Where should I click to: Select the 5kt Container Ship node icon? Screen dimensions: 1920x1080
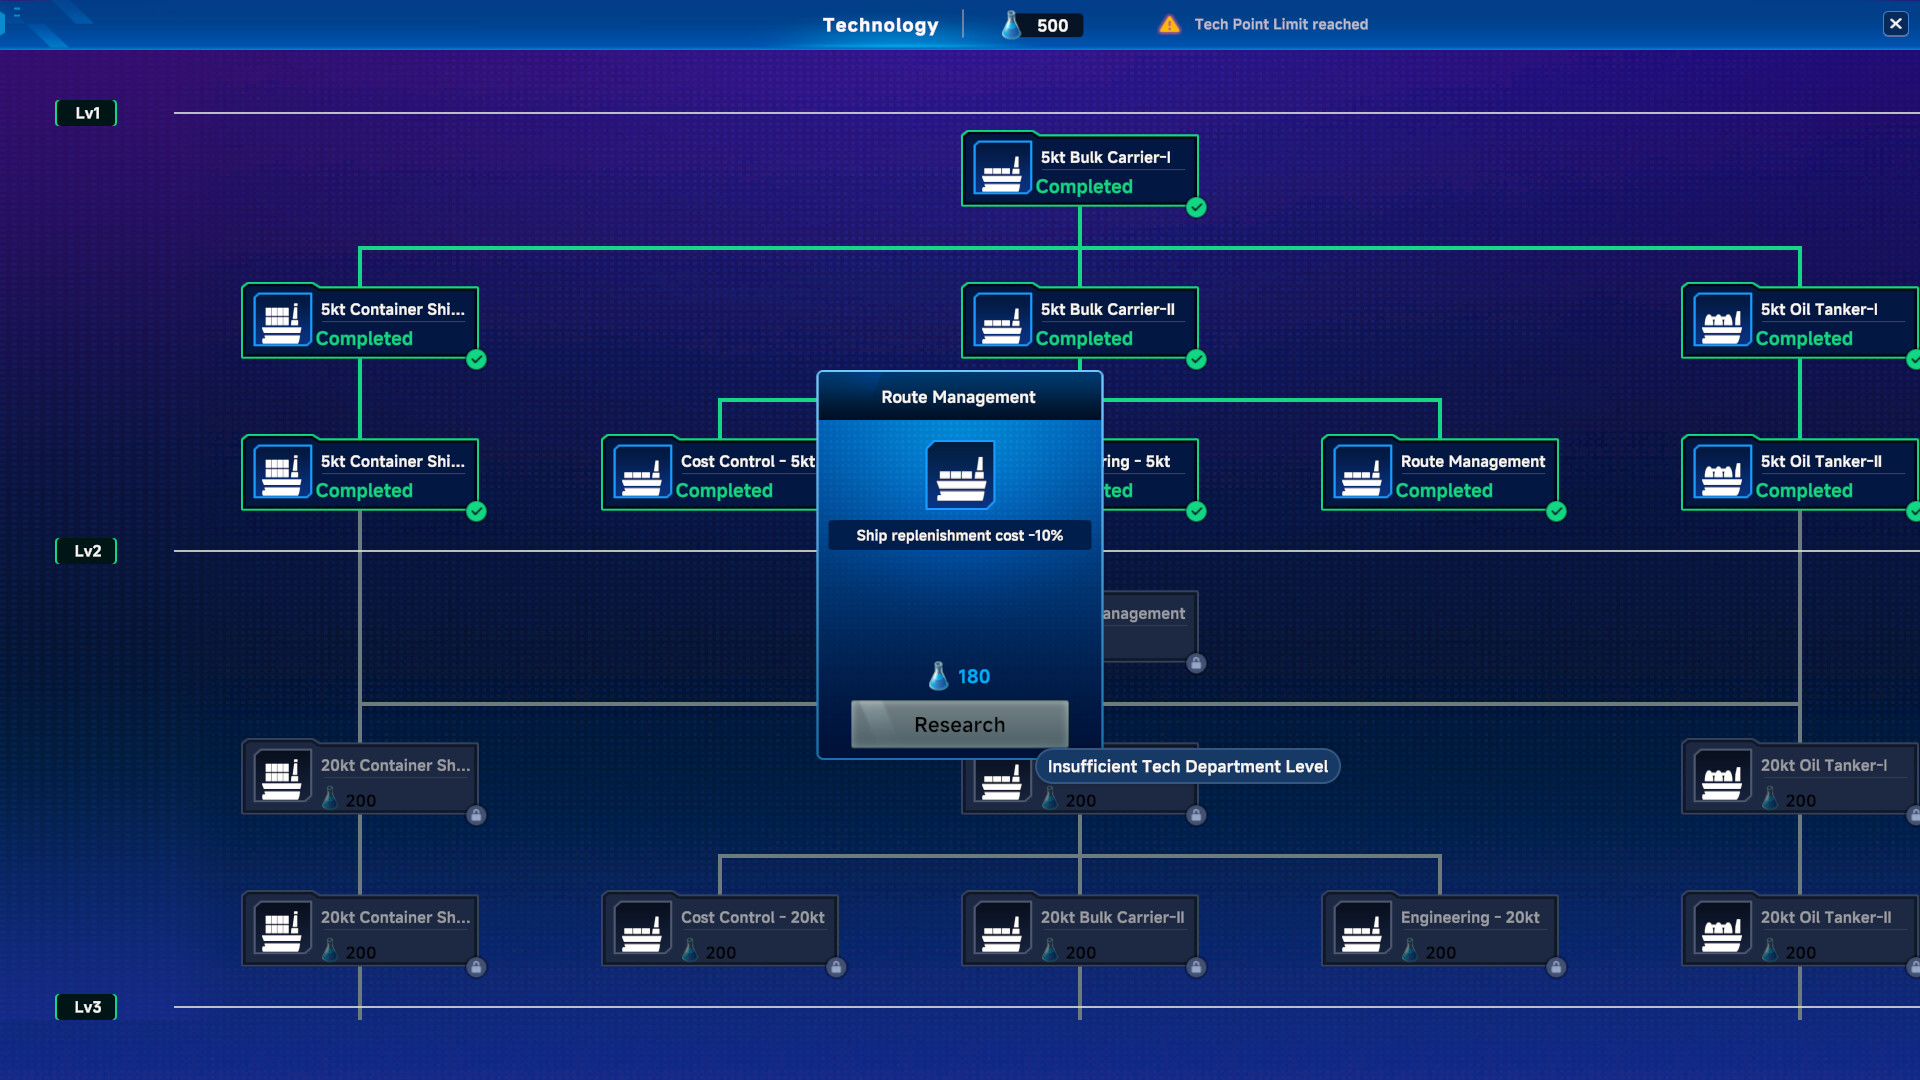pyautogui.click(x=281, y=320)
